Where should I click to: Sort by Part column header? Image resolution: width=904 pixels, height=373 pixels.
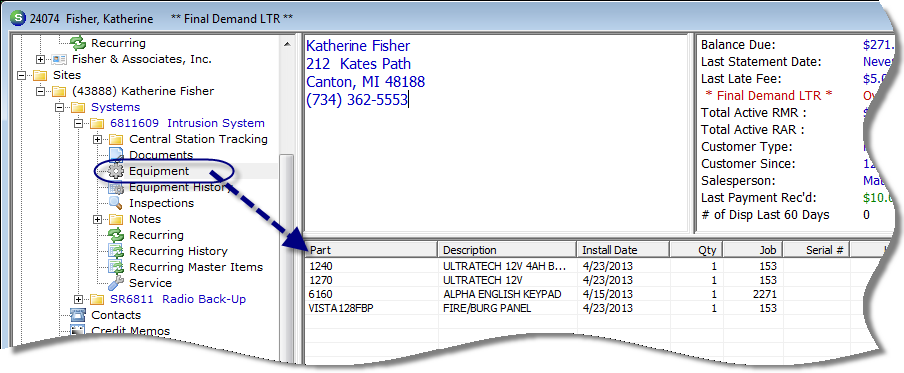click(371, 250)
